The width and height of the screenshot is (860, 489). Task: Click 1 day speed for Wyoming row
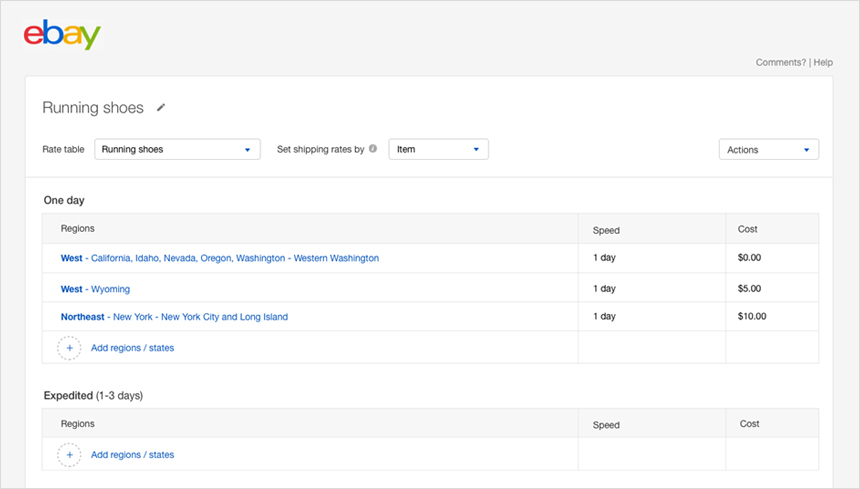[604, 288]
